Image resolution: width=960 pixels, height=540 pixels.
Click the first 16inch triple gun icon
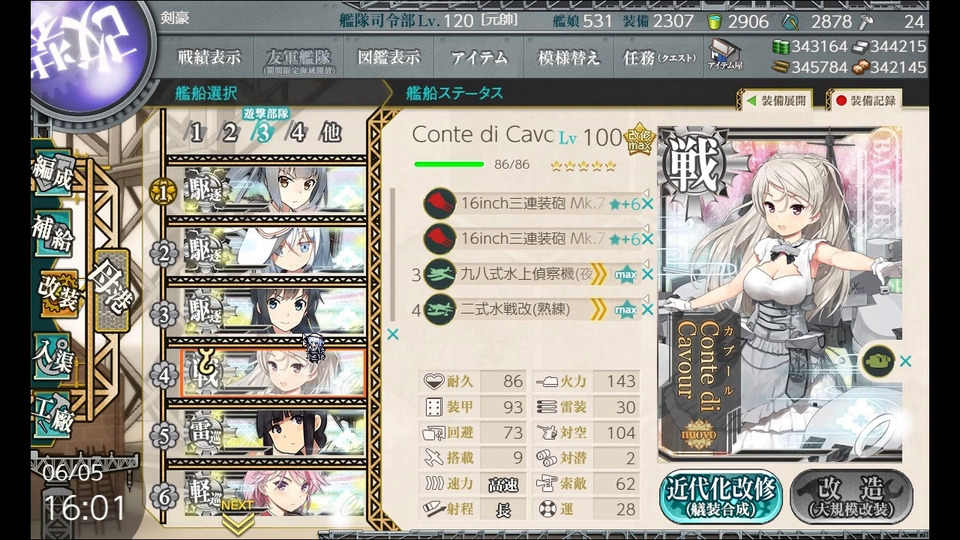tap(440, 203)
